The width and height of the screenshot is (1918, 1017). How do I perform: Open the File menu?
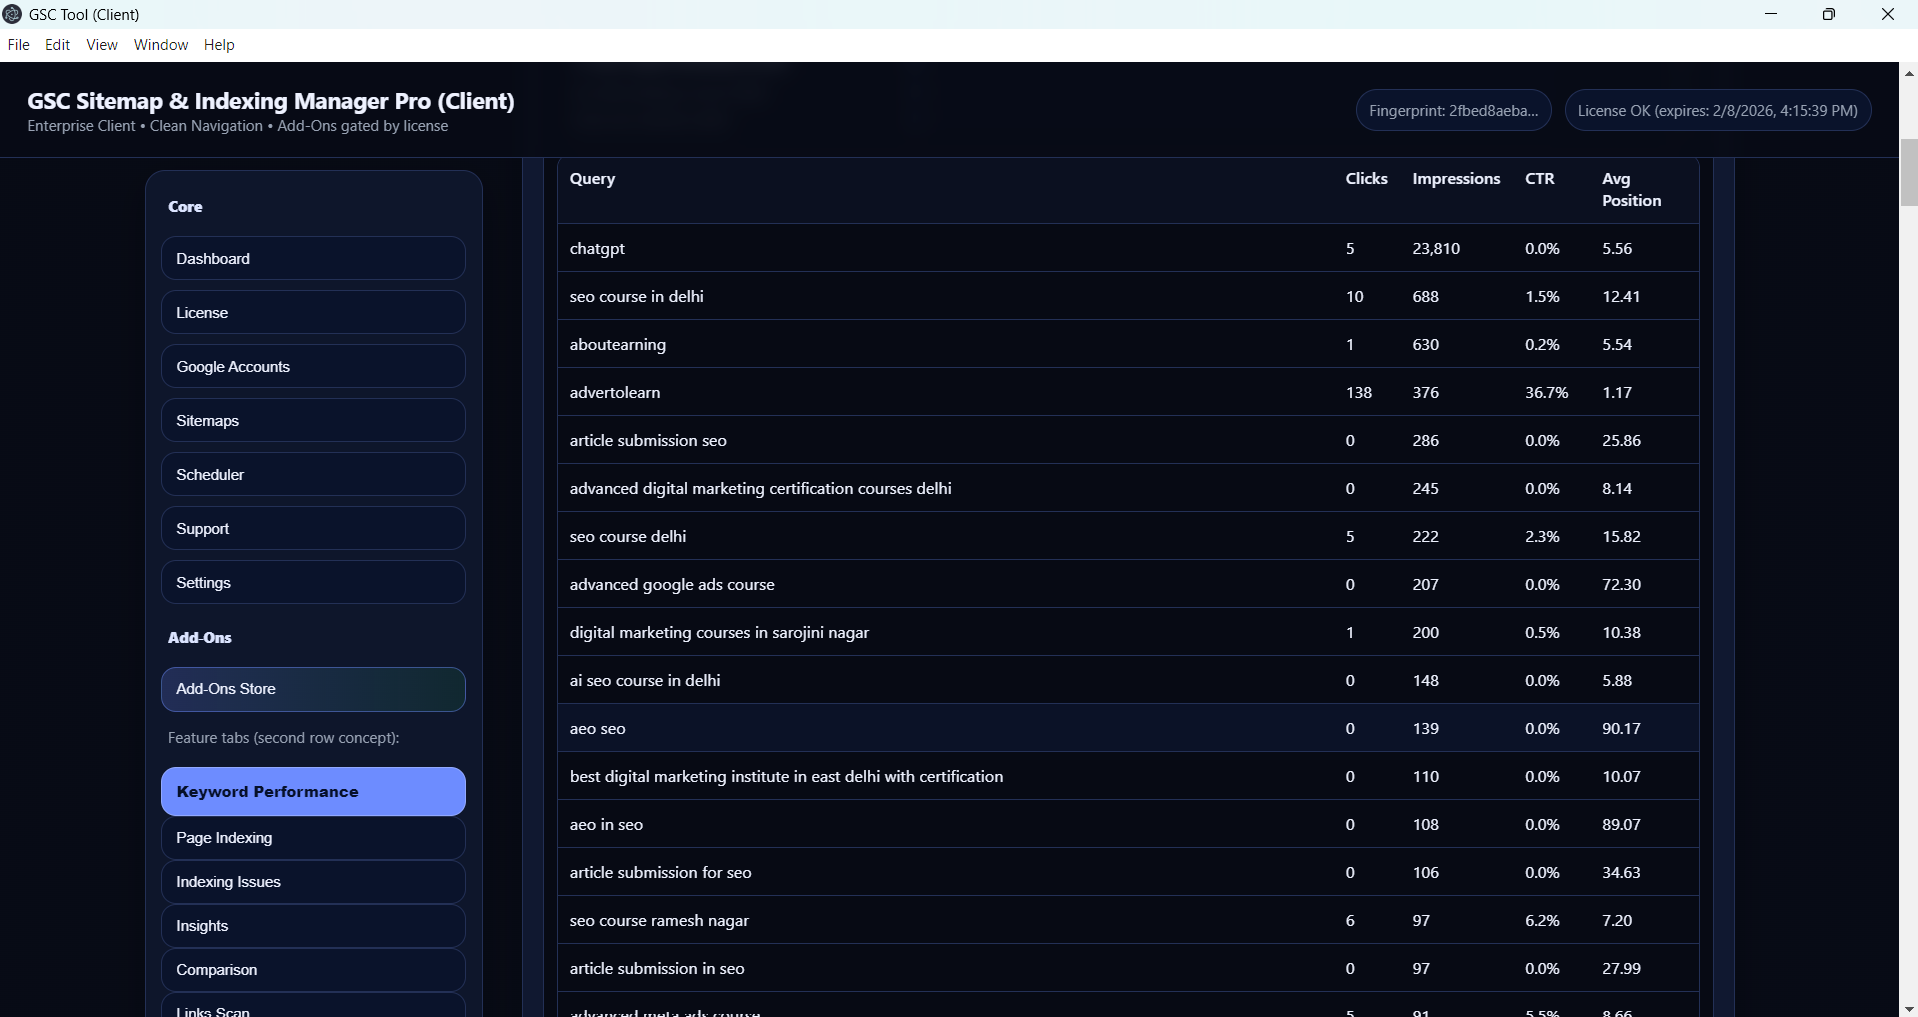(x=18, y=45)
